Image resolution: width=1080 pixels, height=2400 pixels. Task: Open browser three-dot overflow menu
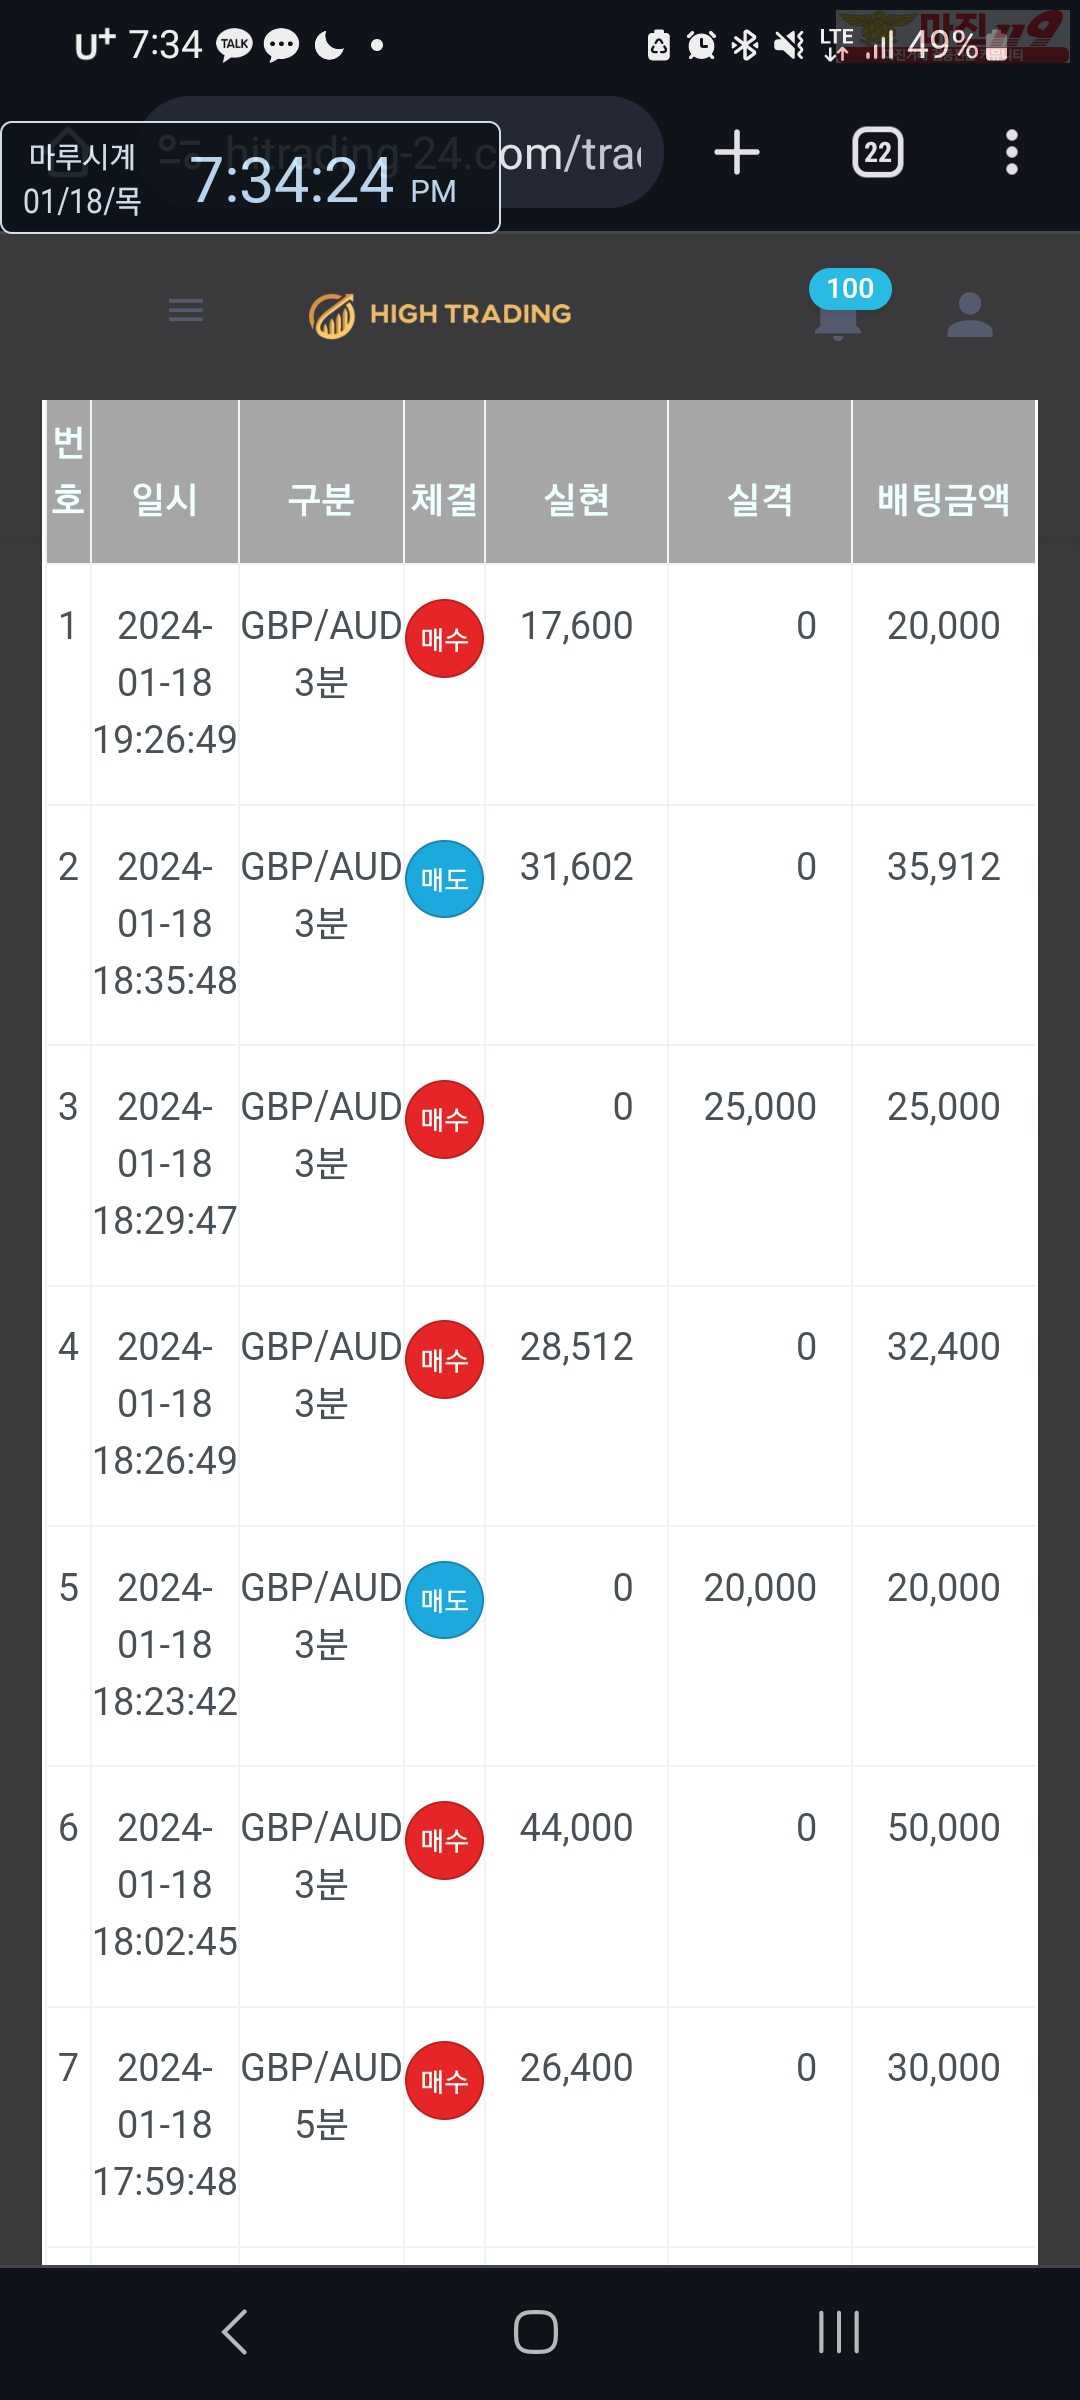(1012, 153)
